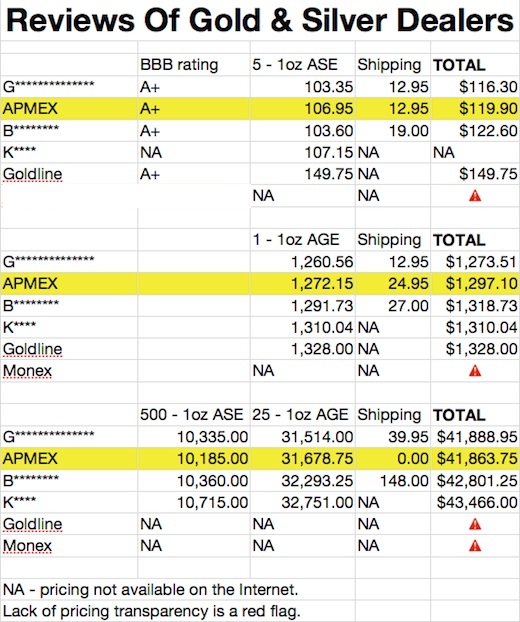Select the $41,863.75 APMEX total cell
Image resolution: width=520 pixels, height=622 pixels.
tap(475, 459)
